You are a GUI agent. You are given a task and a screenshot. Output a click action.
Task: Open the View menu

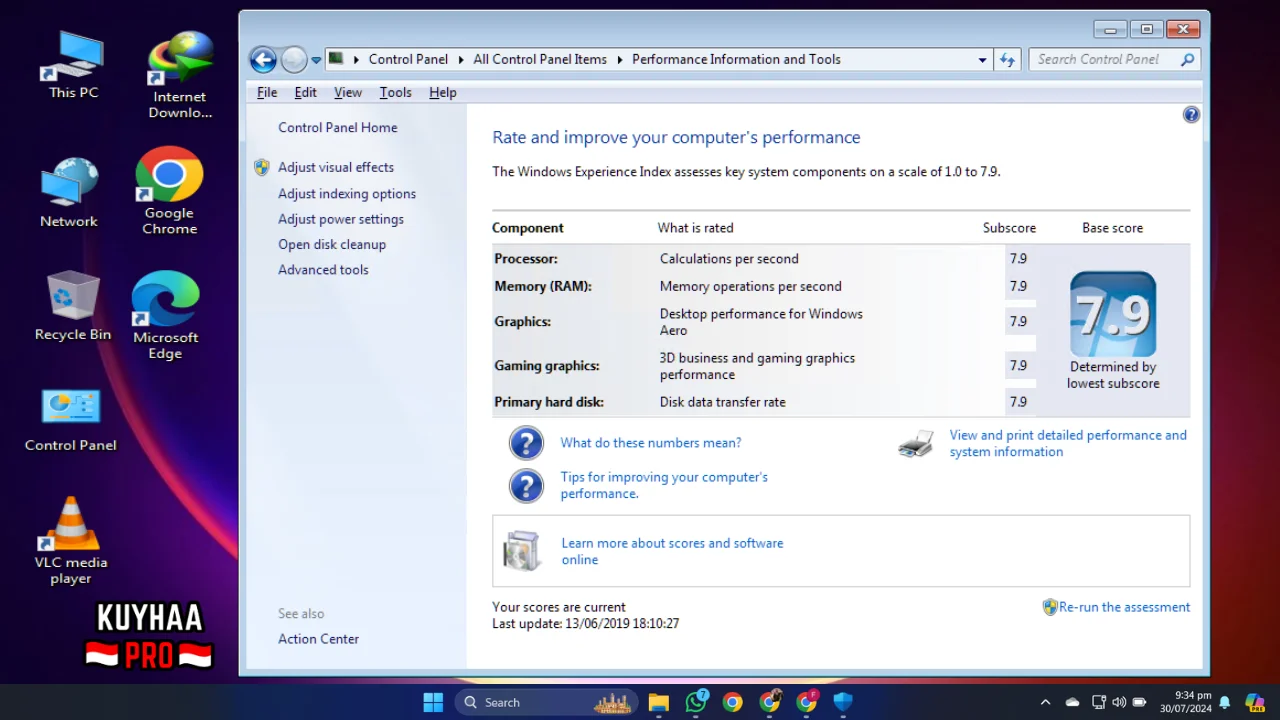coord(348,92)
